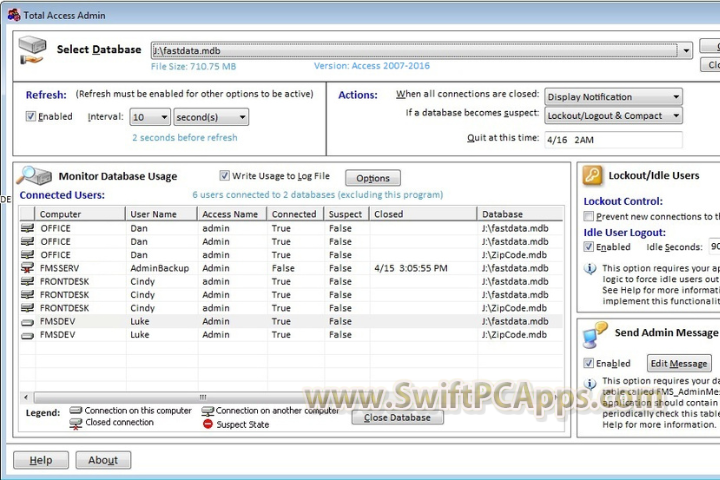Click the Access Name column header

click(232, 214)
